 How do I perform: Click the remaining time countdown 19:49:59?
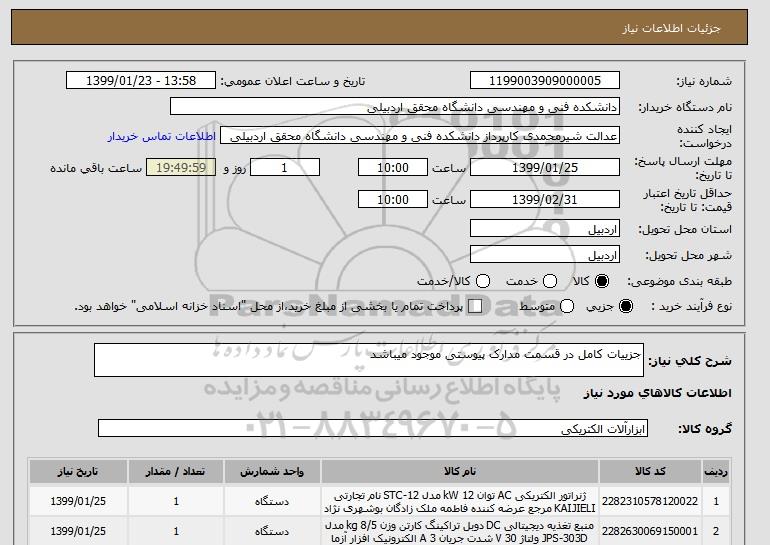[x=181, y=167]
